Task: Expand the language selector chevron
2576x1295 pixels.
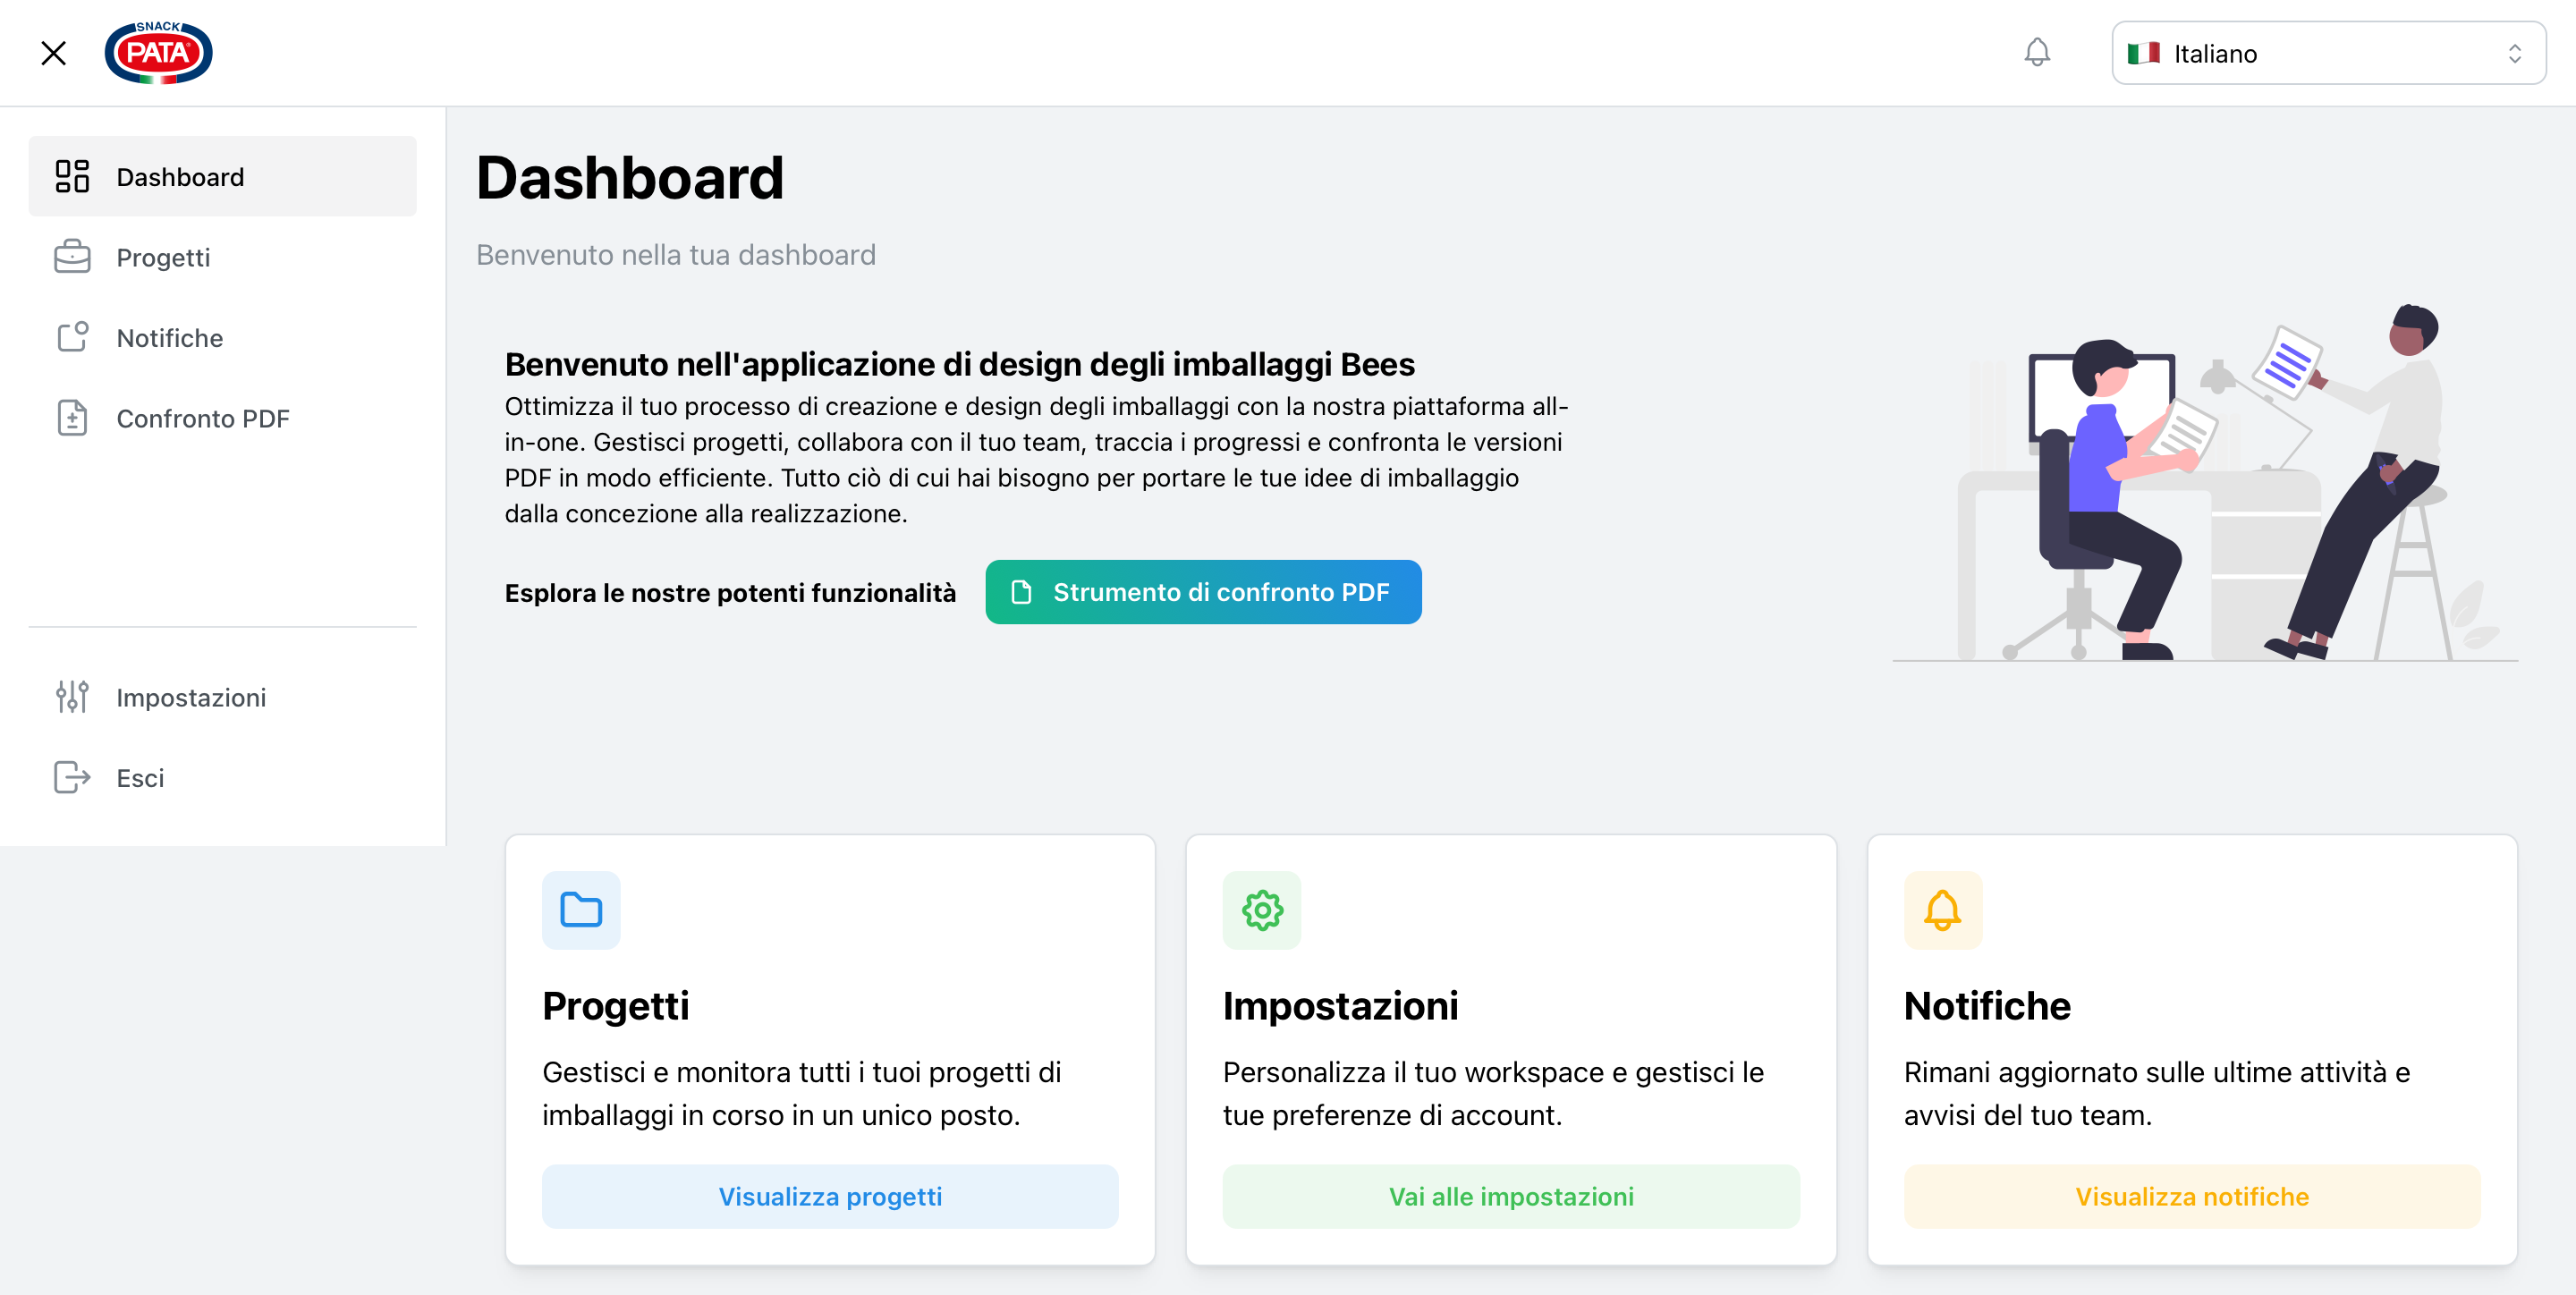Action: pyautogui.click(x=2518, y=52)
